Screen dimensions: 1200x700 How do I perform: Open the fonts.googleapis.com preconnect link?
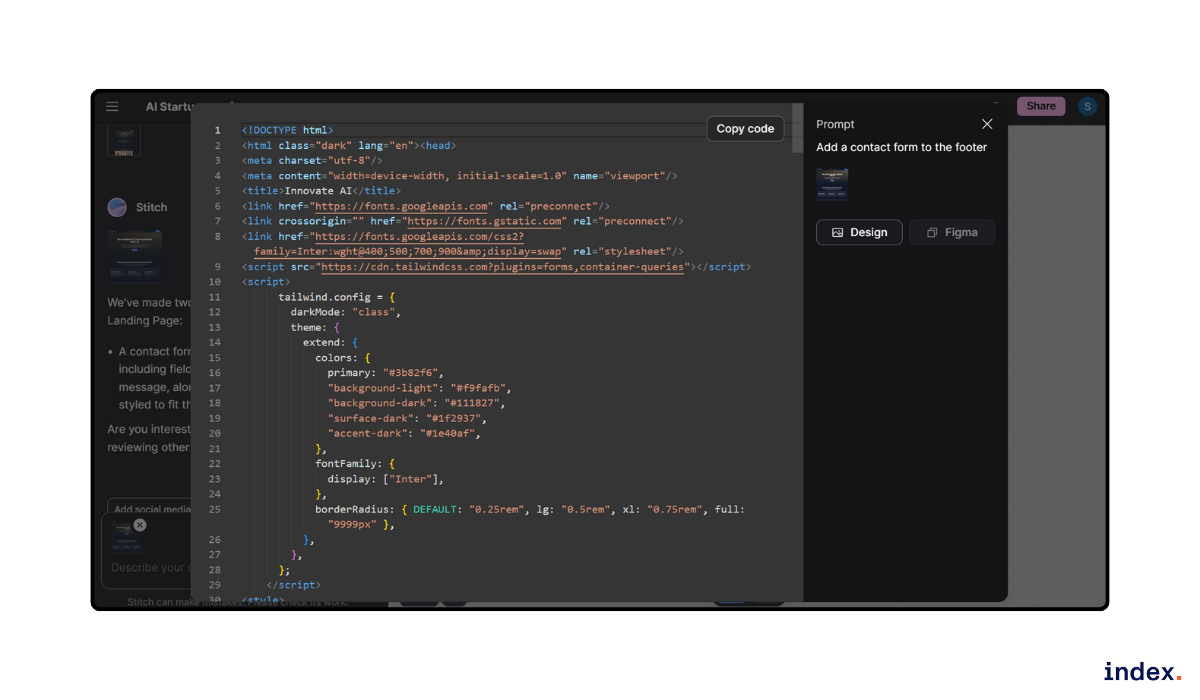click(402, 206)
